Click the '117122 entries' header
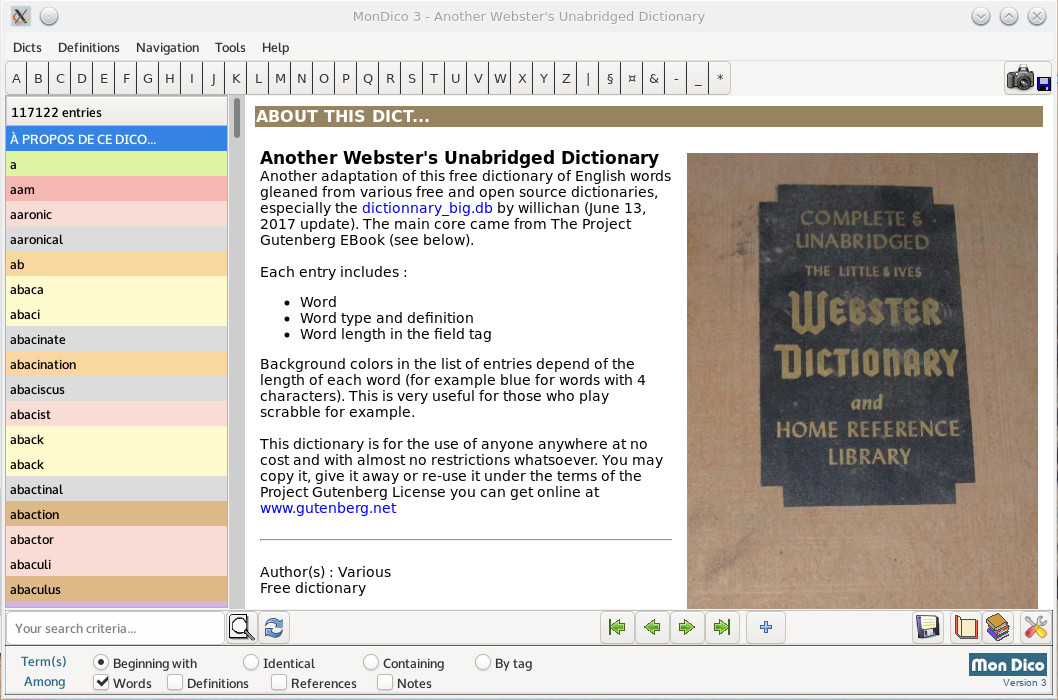 pos(117,113)
